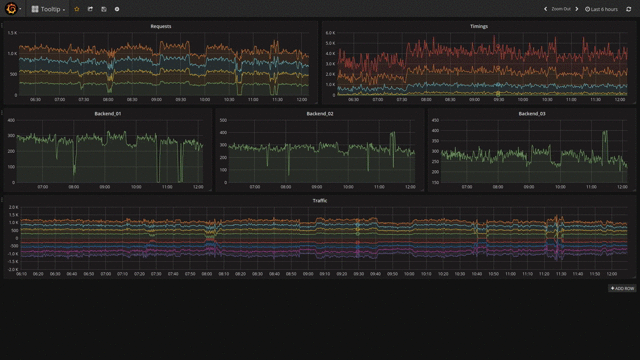The height and width of the screenshot is (360, 640).
Task: Open the Backend_01 panel title menu
Action: point(108,113)
